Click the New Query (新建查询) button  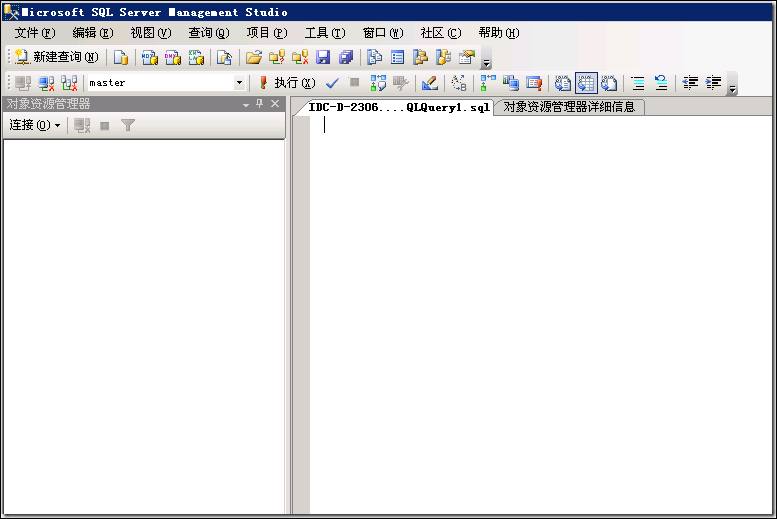56,57
